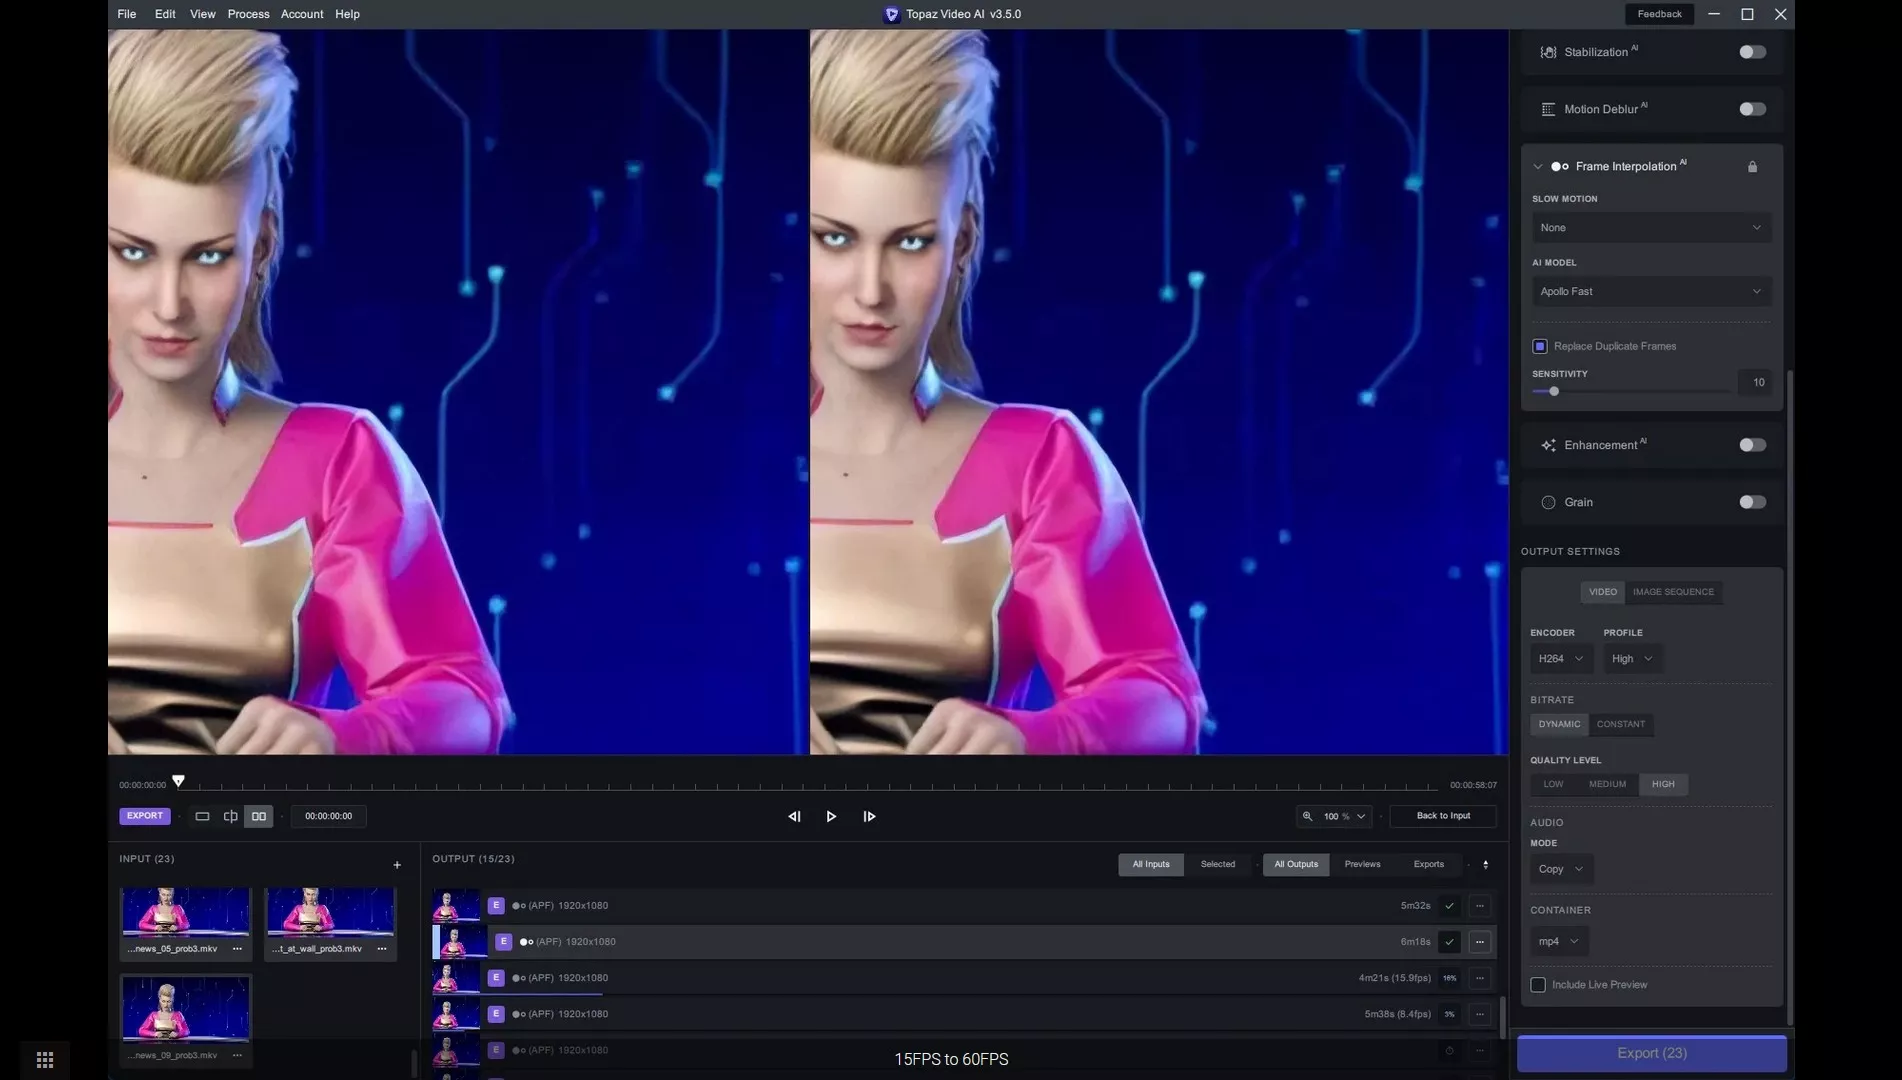Click the zoom magnifier icon
1902x1080 pixels.
[1307, 816]
